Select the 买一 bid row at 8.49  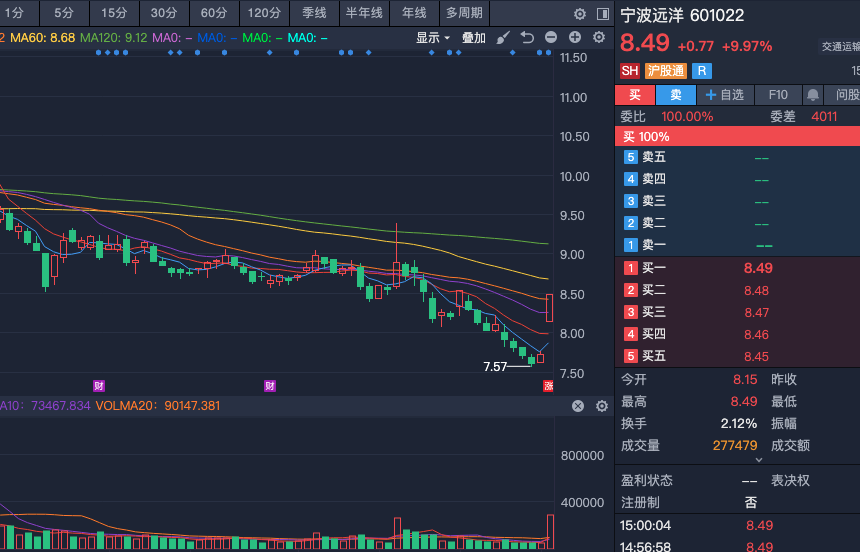[737, 268]
